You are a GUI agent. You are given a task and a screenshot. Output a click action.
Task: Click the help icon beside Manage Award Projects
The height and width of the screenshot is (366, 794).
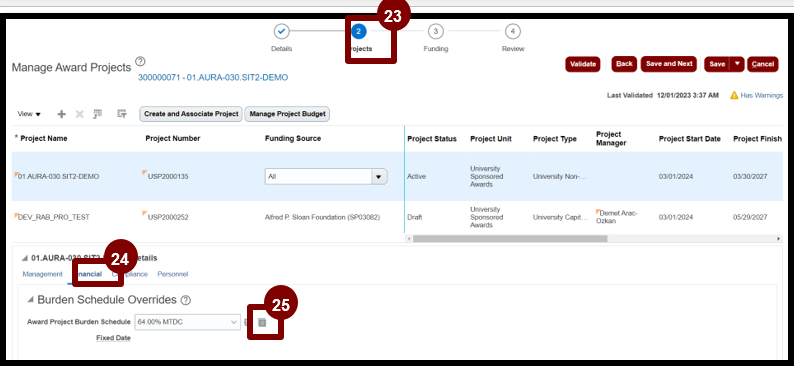[140, 62]
